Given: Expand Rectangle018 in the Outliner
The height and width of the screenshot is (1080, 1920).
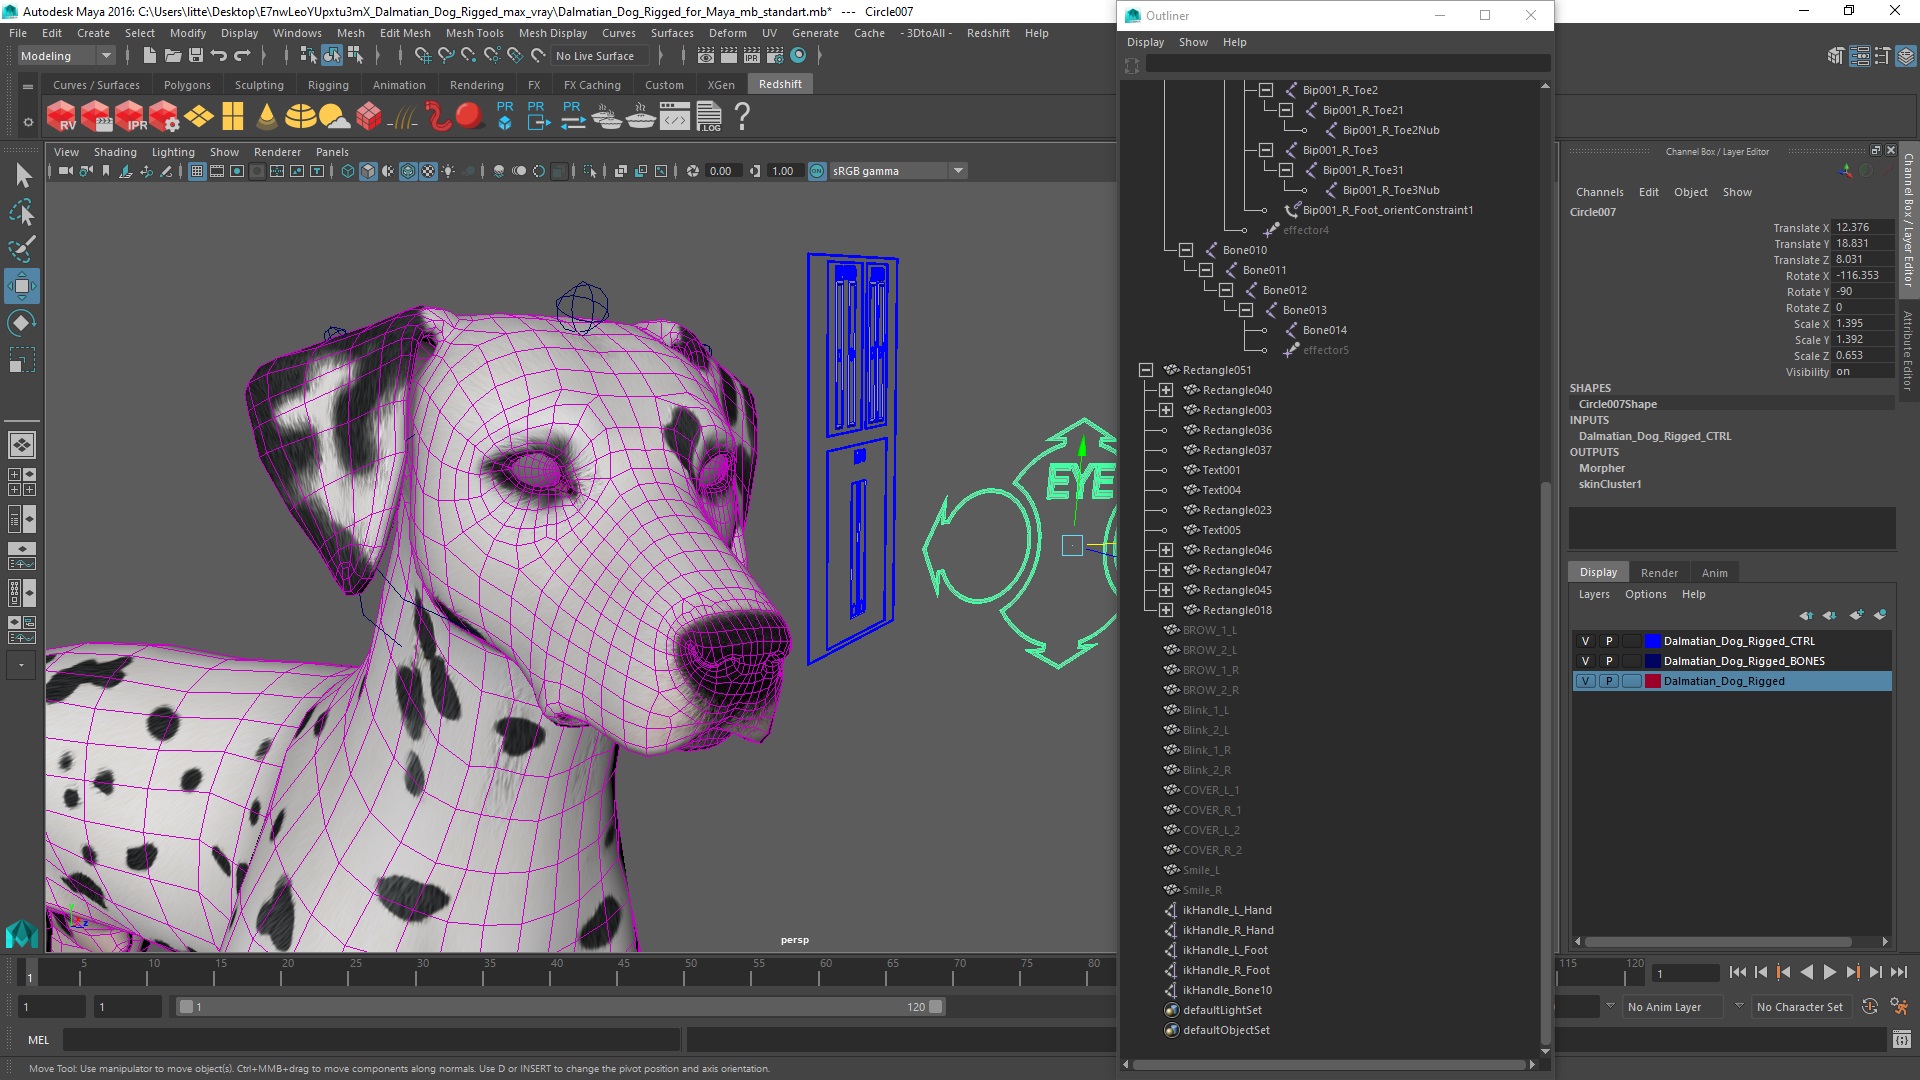Looking at the screenshot, I should 1166,610.
